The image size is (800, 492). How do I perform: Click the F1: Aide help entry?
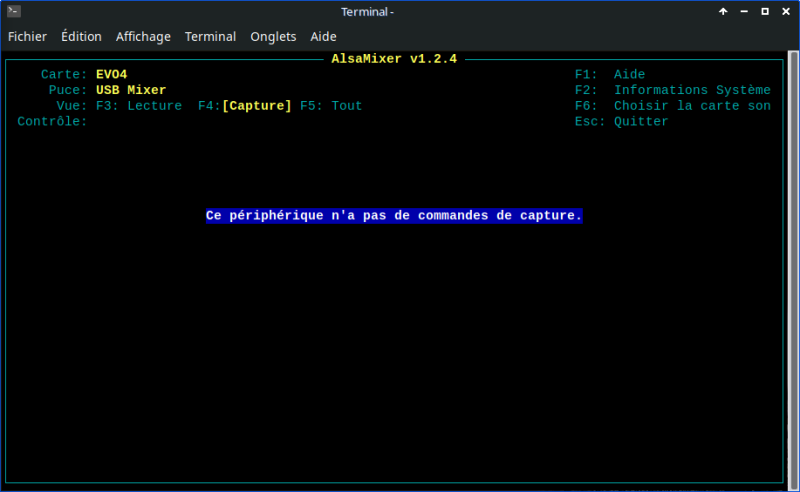point(610,75)
